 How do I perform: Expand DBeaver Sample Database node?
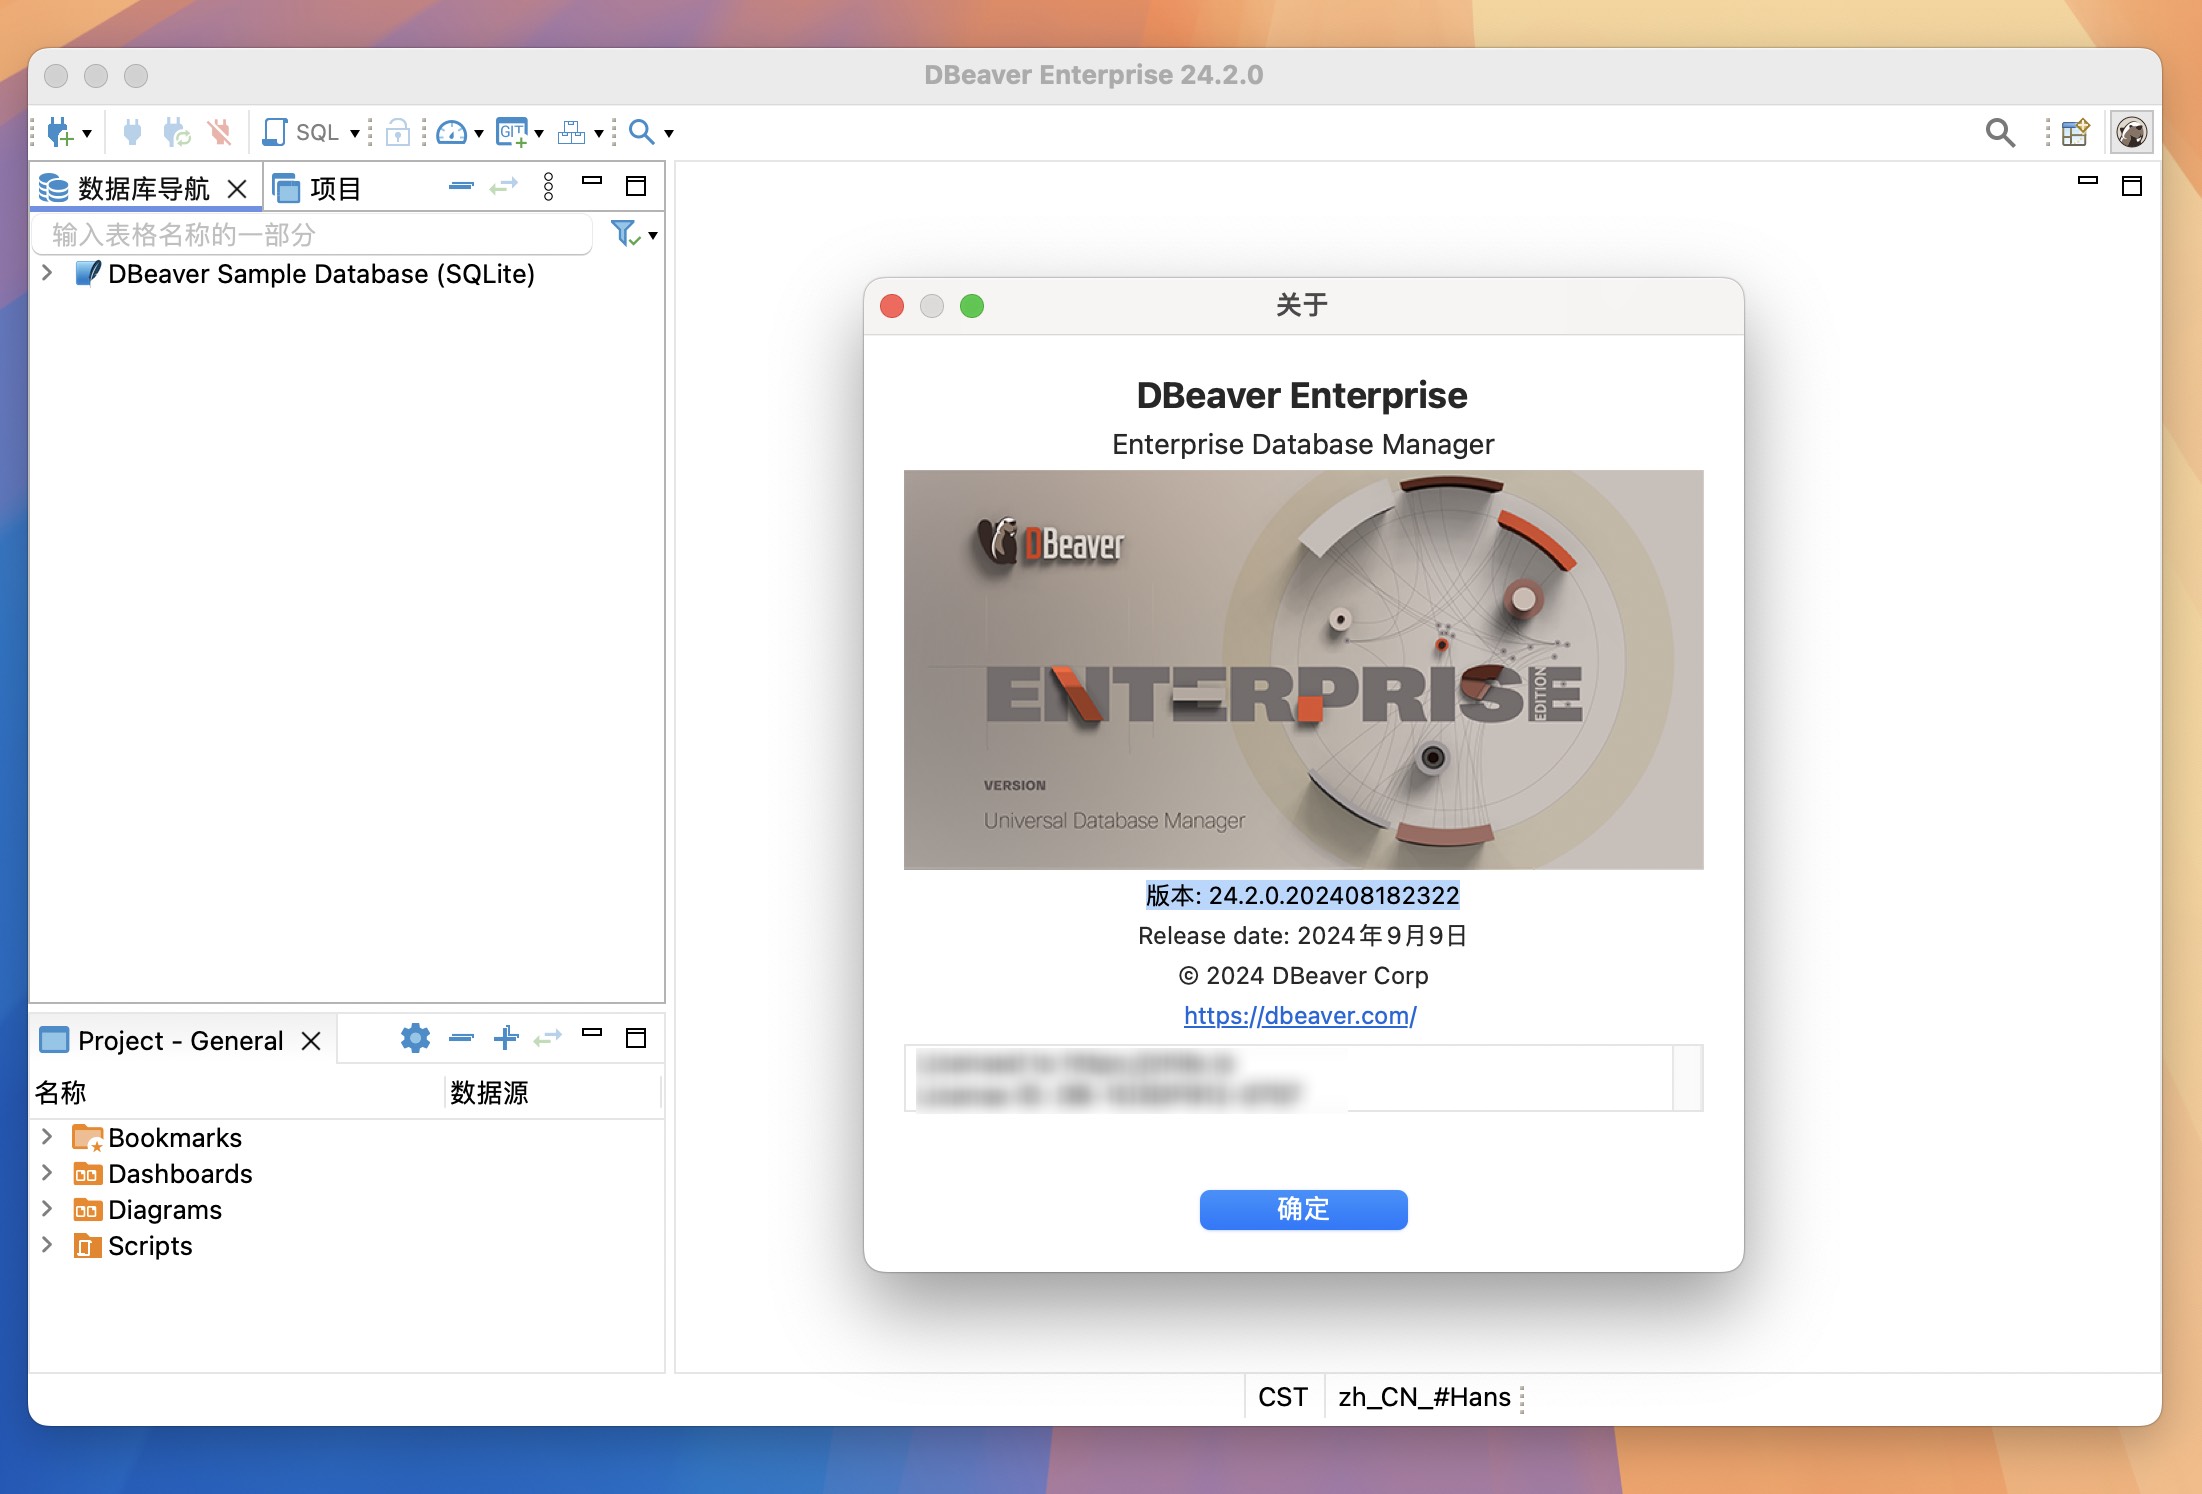click(x=47, y=273)
